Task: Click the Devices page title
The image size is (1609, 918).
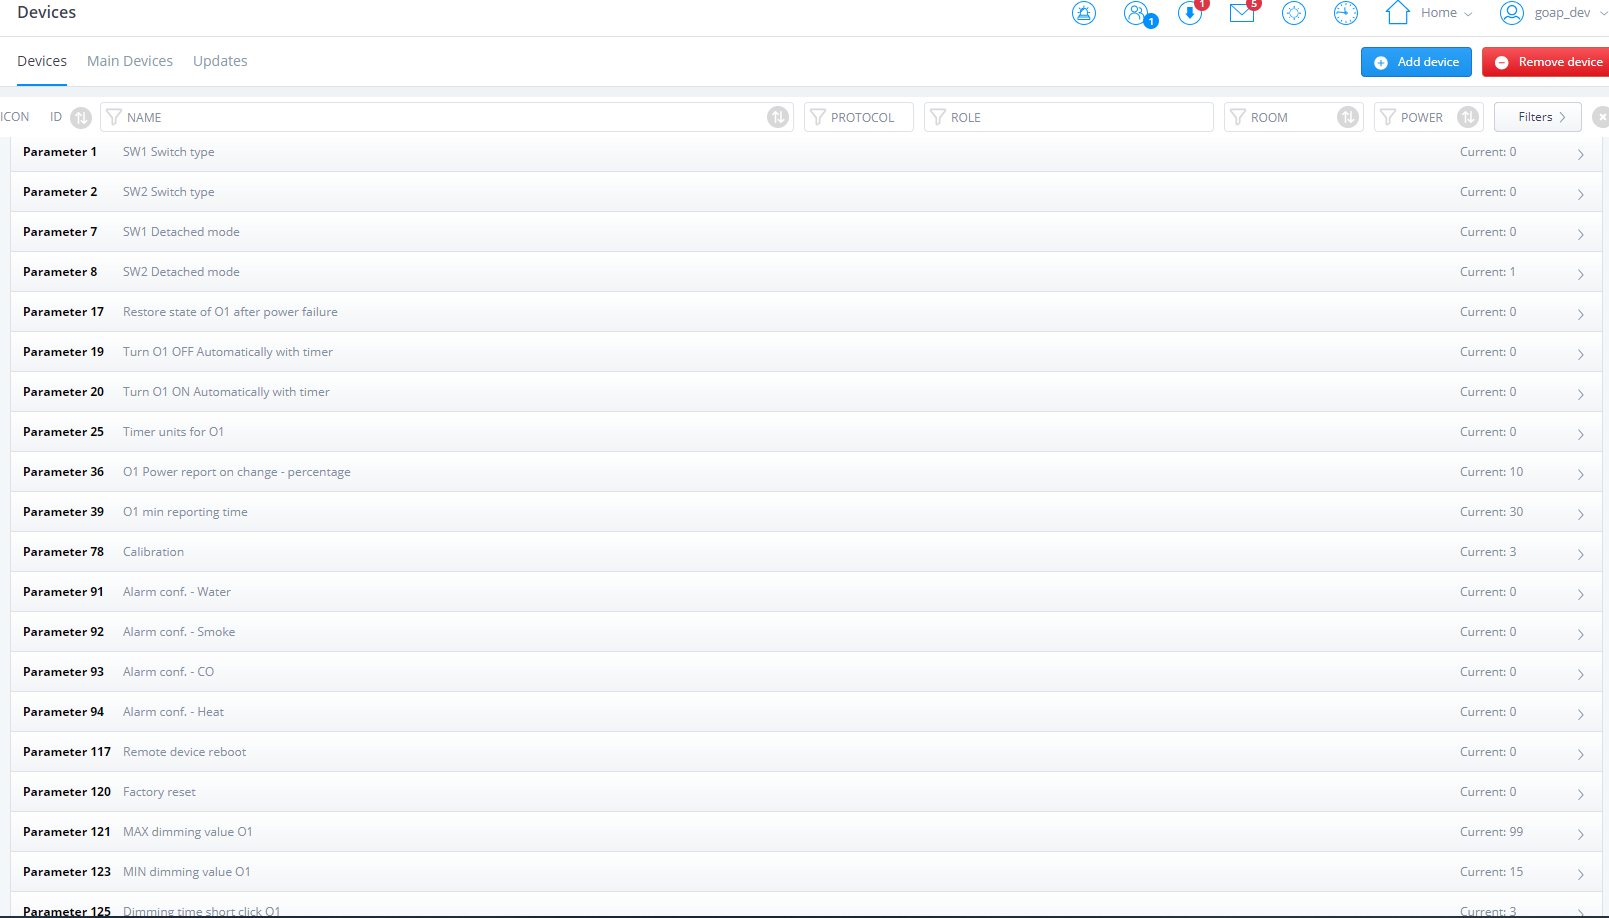Action: coord(46,12)
